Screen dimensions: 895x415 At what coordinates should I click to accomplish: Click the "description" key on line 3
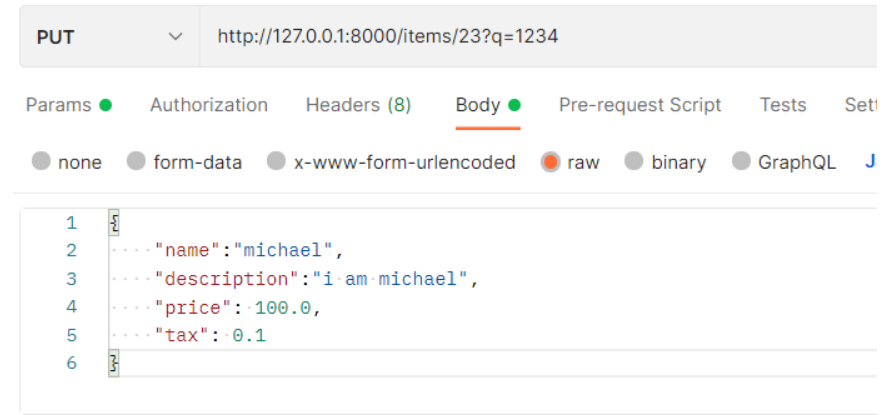point(227,279)
